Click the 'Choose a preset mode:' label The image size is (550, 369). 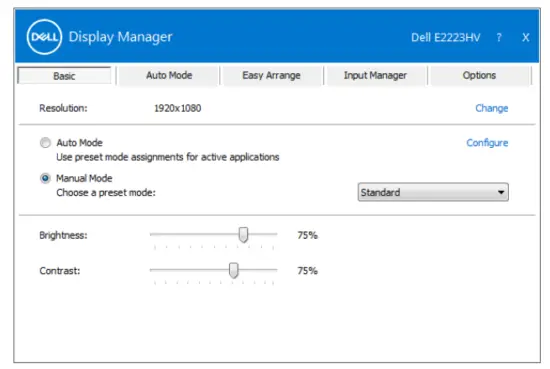[106, 193]
